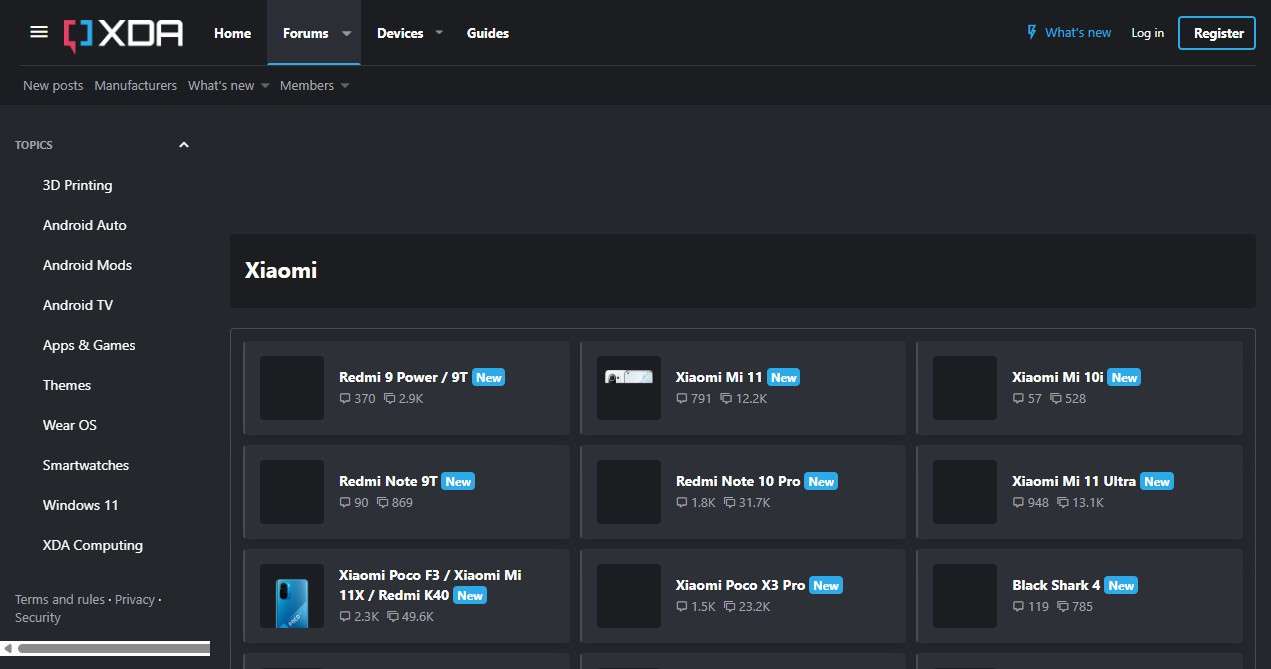Collapse the Topics sidebar section

[183, 145]
